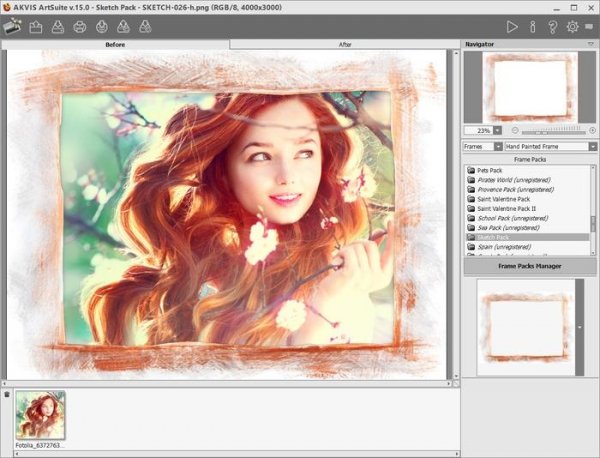
Task: Click the framed photo in the image window
Action: (x=227, y=218)
